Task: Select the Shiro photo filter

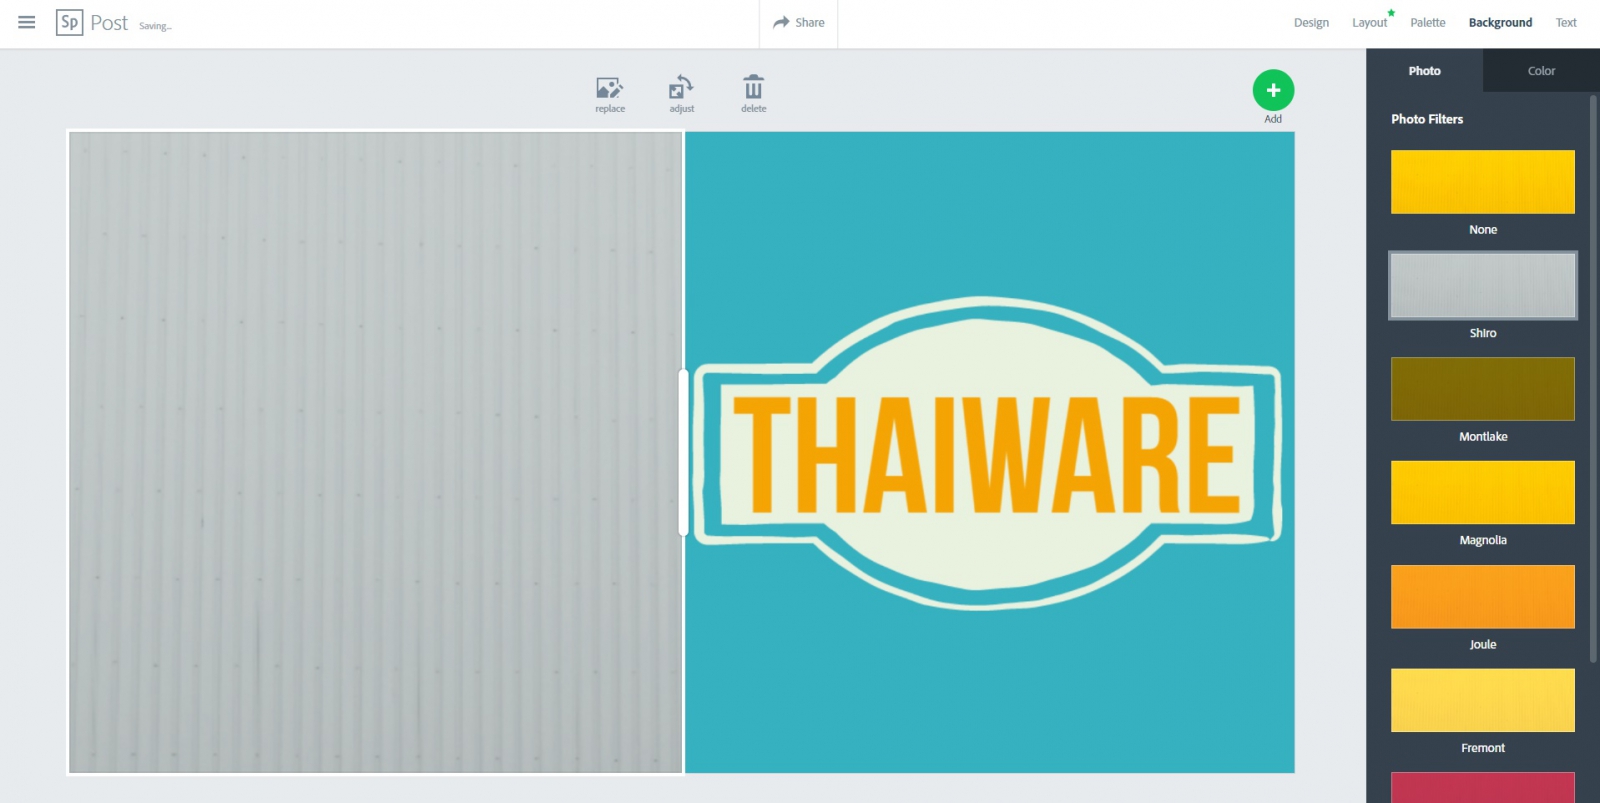Action: [1483, 286]
